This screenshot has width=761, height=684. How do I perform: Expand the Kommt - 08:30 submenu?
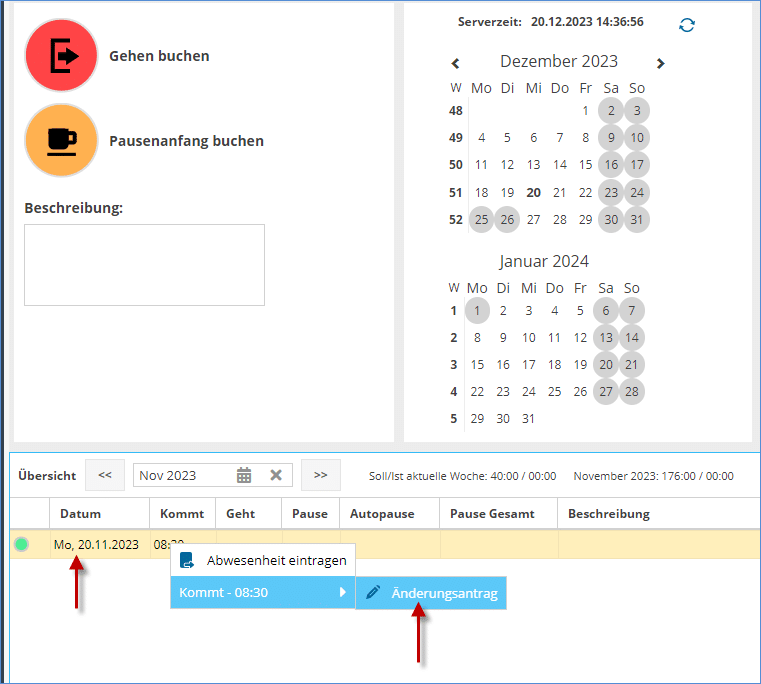262,592
